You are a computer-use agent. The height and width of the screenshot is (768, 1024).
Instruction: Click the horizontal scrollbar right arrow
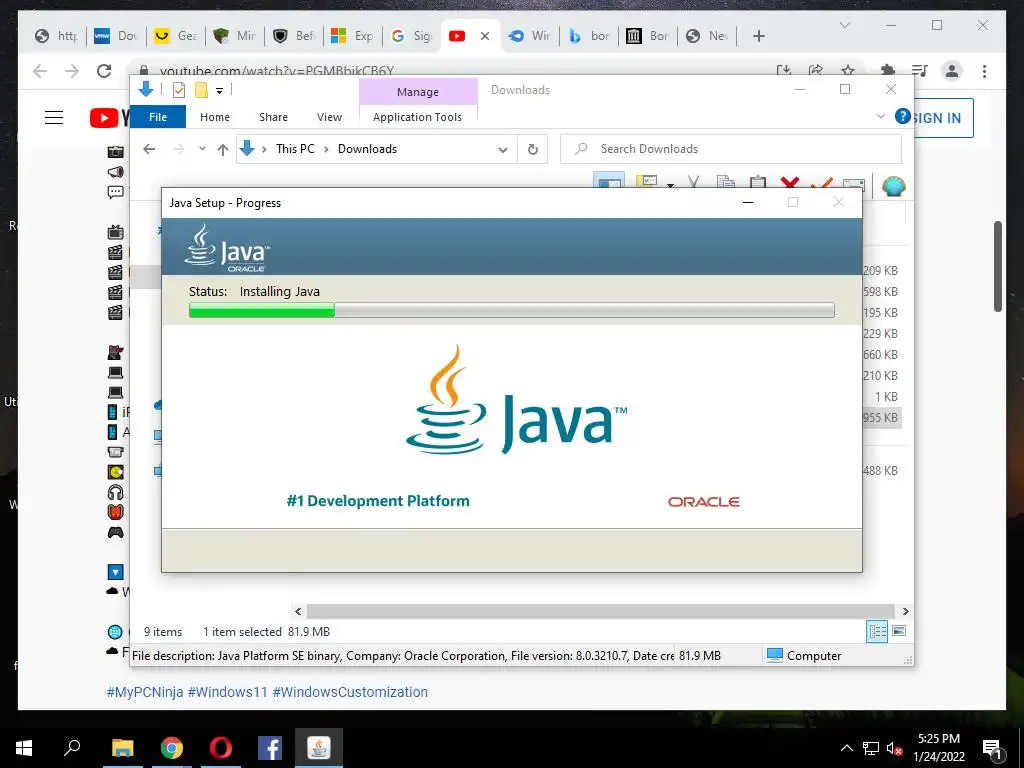click(905, 611)
